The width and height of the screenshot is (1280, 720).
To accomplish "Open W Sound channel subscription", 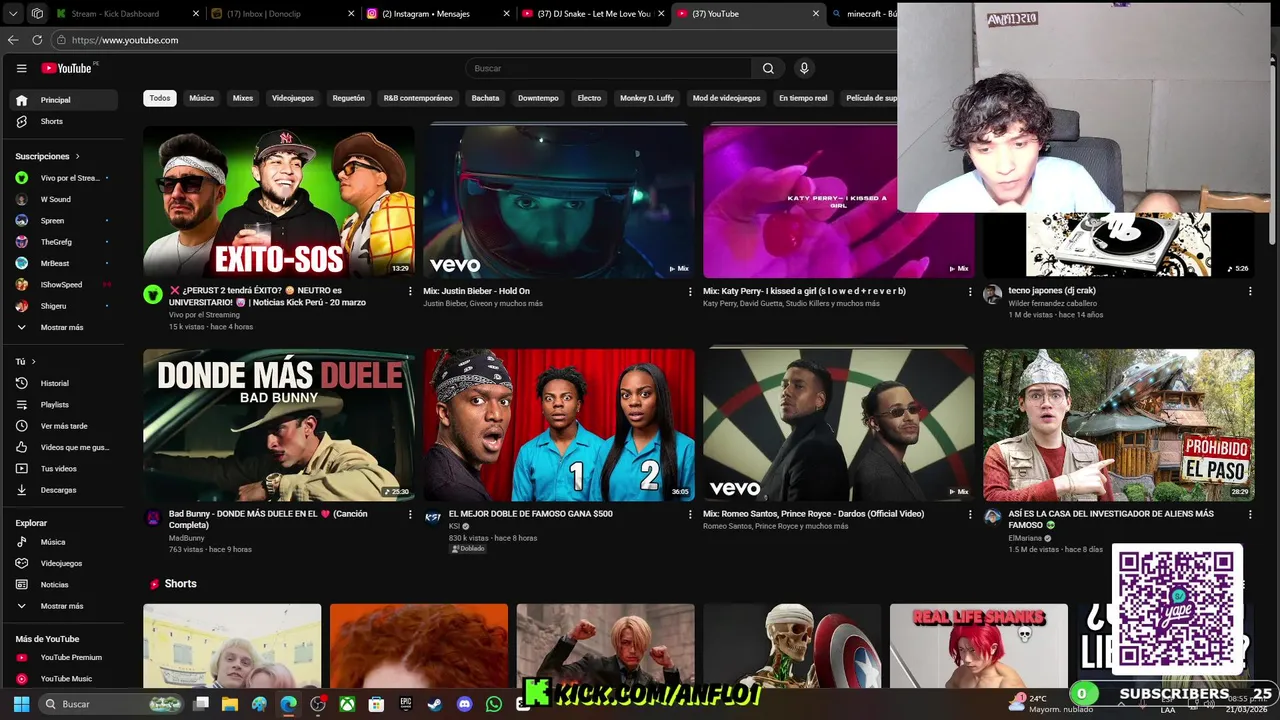I will 63,199.
